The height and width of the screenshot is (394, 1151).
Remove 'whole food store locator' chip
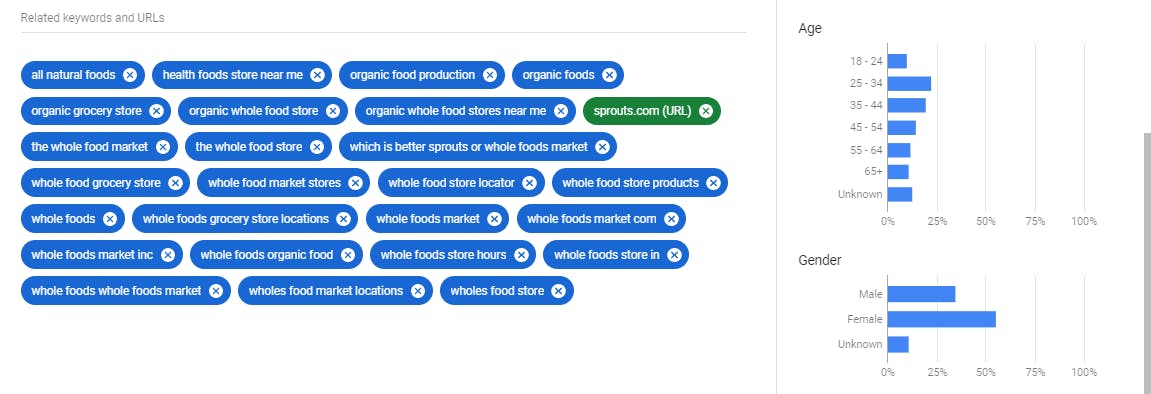(x=529, y=183)
